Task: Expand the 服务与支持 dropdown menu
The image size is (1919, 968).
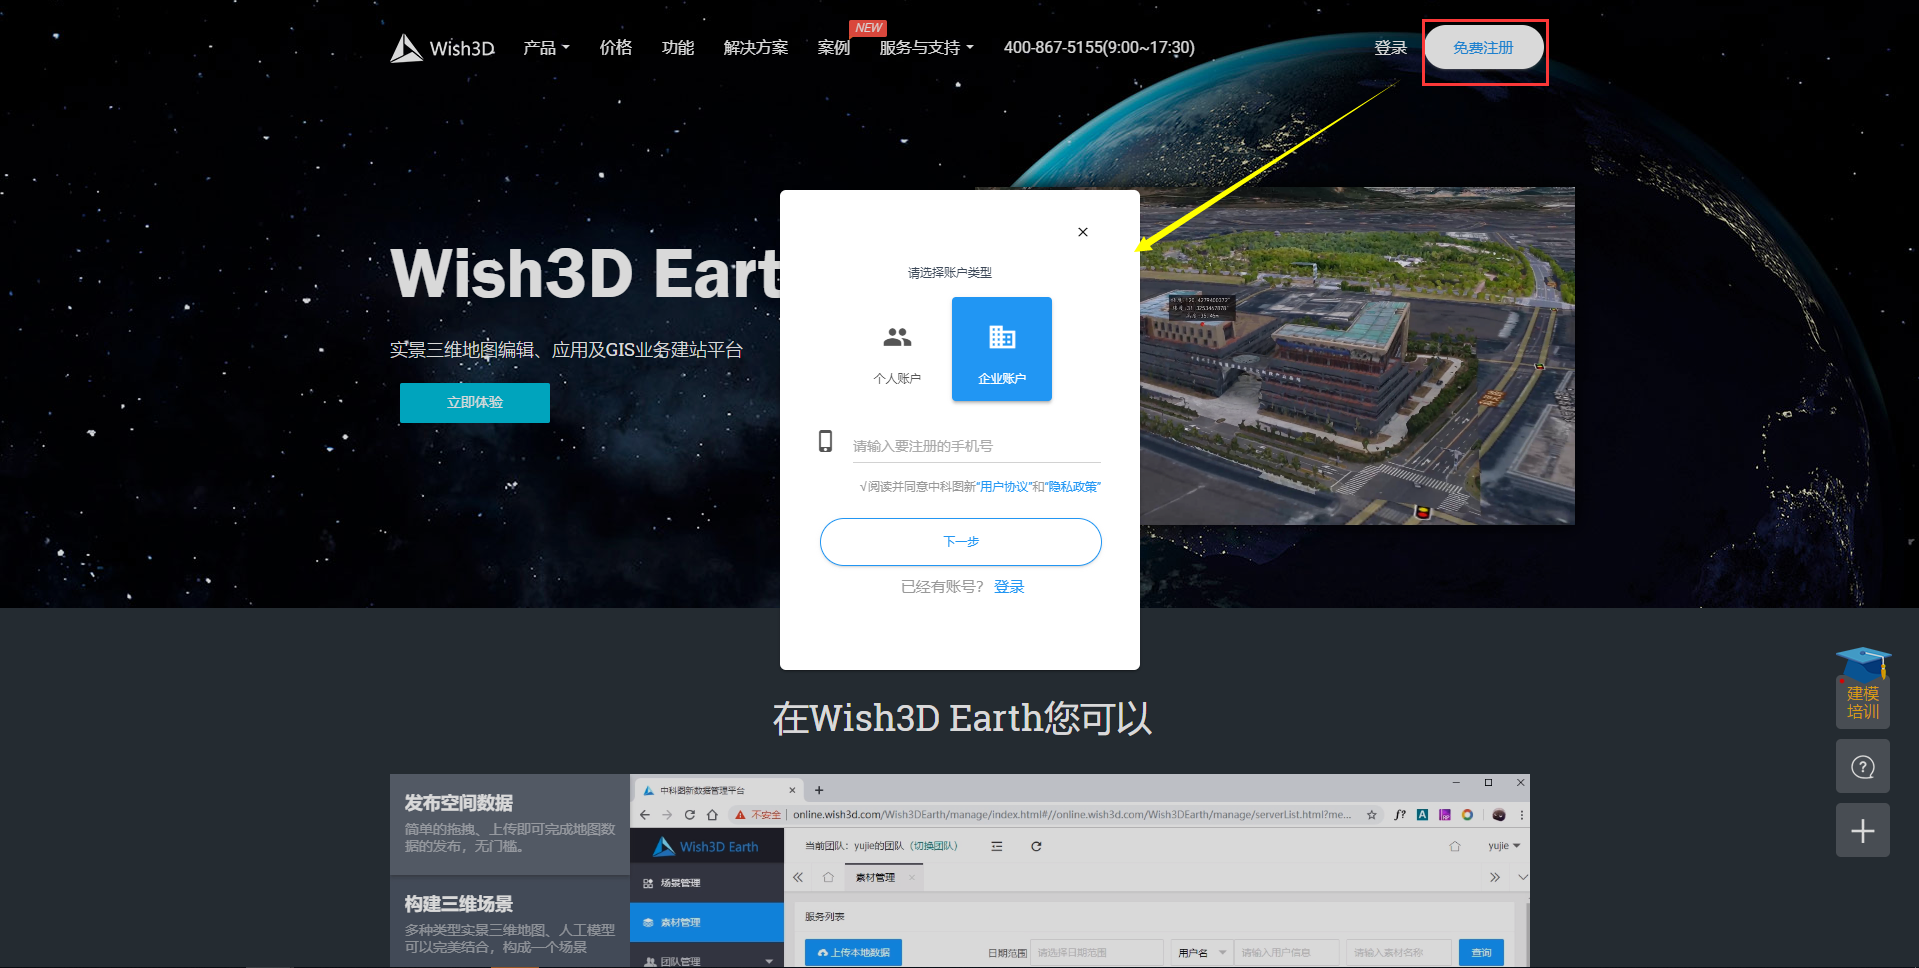Action: click(925, 48)
